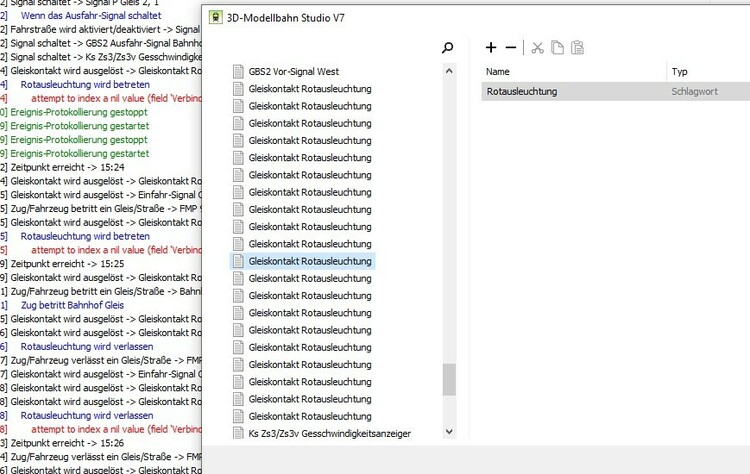Select the highlighted Gleiskontakt Rotausleuchtung item
Screen dimensions: 750x474
[310, 261]
